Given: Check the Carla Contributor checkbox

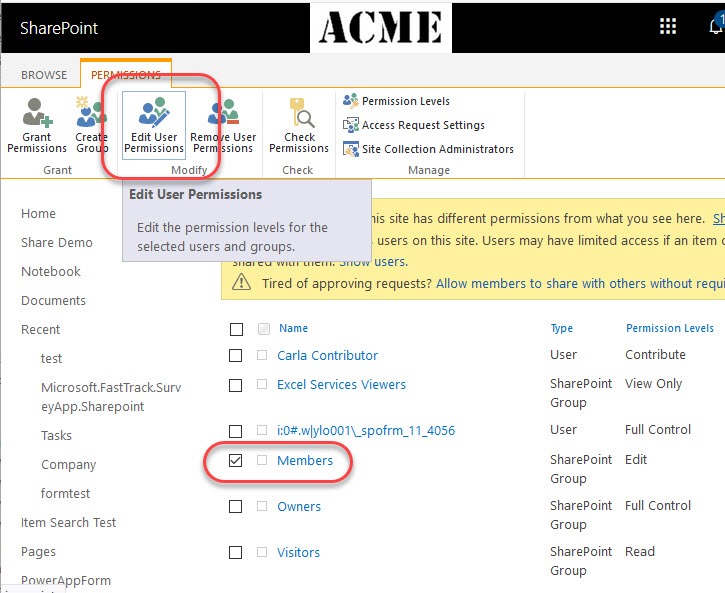Looking at the screenshot, I should tap(236, 355).
